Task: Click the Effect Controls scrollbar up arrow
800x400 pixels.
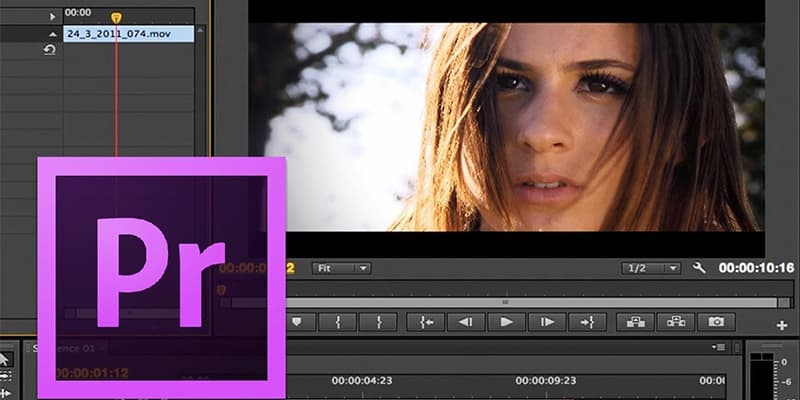Action: 200,30
